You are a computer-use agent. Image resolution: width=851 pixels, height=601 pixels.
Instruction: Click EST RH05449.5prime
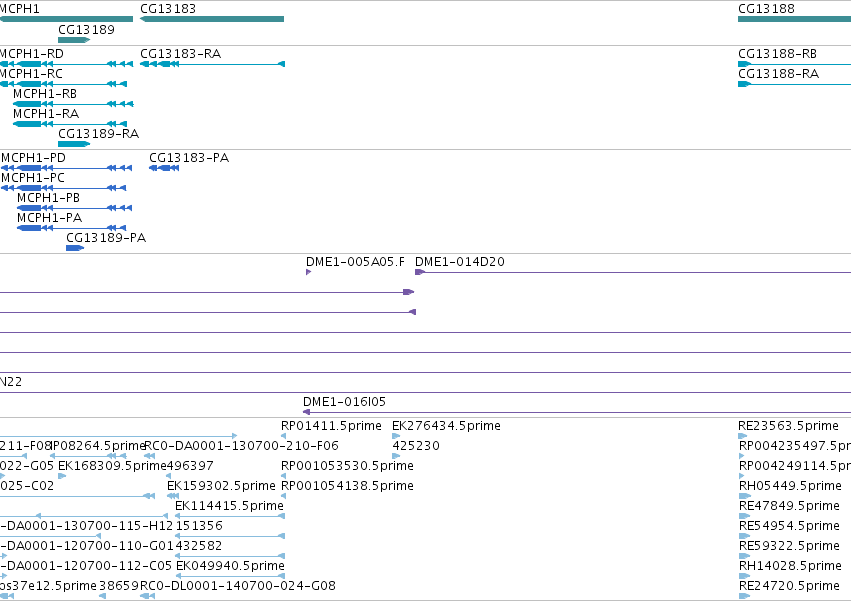coord(790,486)
